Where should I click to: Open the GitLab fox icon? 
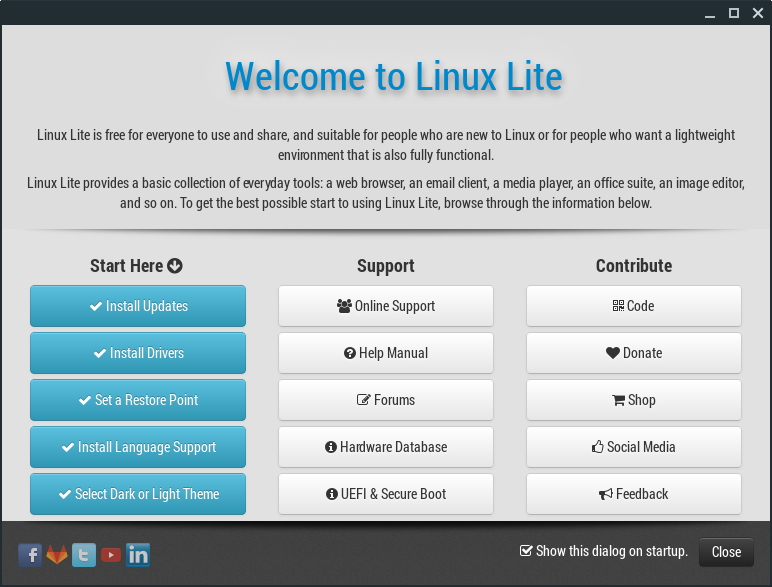click(57, 555)
